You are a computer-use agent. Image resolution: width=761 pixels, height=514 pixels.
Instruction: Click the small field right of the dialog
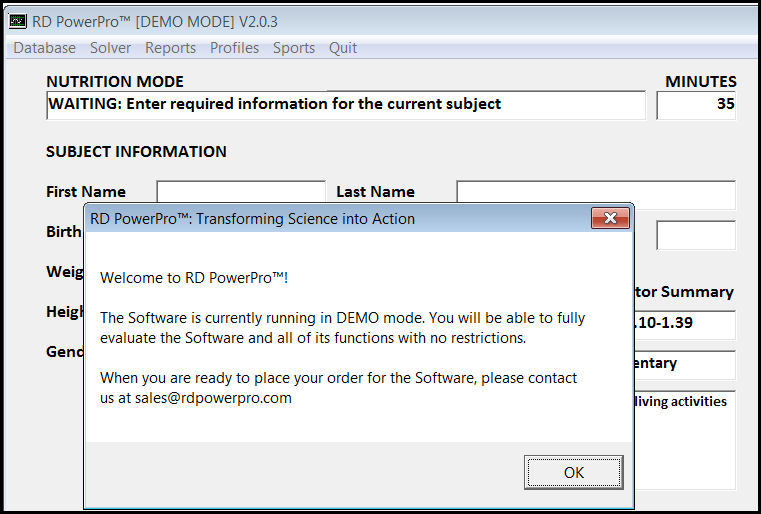click(x=696, y=235)
